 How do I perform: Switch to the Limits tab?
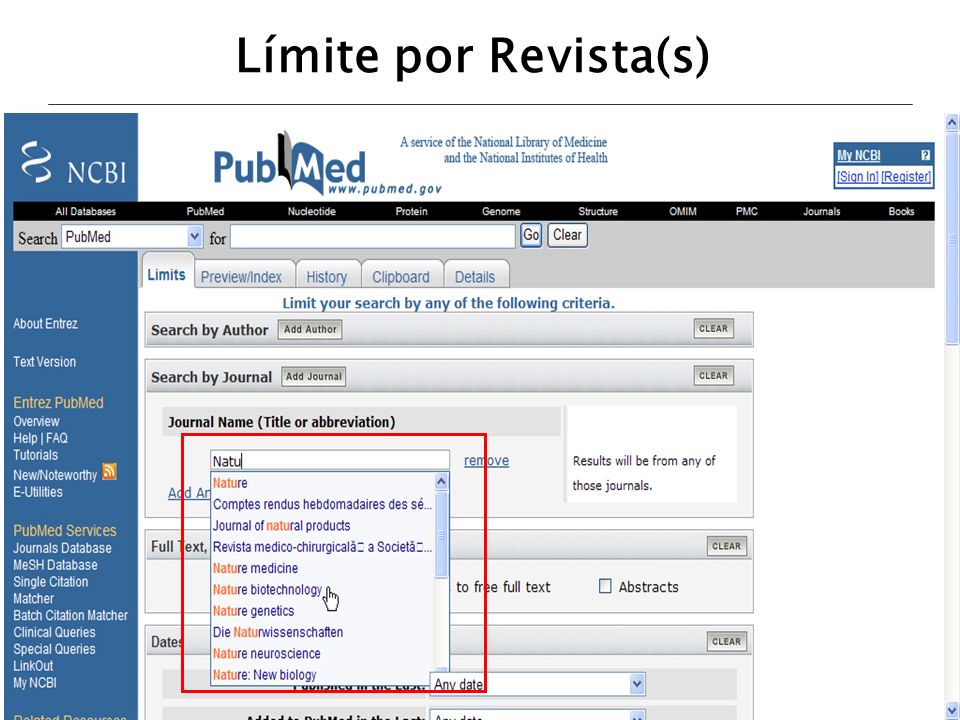point(167,275)
